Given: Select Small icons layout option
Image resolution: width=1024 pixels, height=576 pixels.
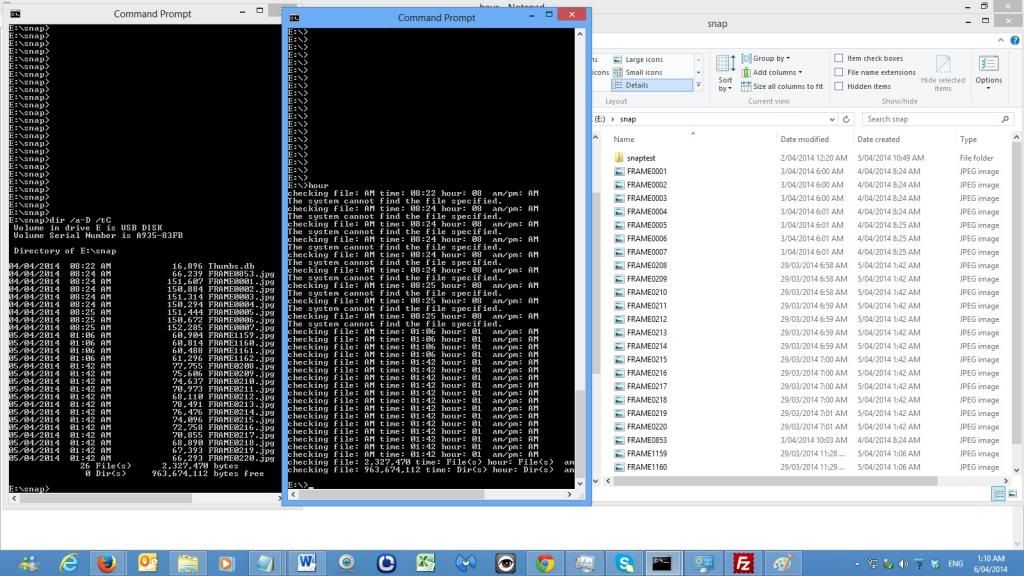Looking at the screenshot, I should click(x=643, y=72).
